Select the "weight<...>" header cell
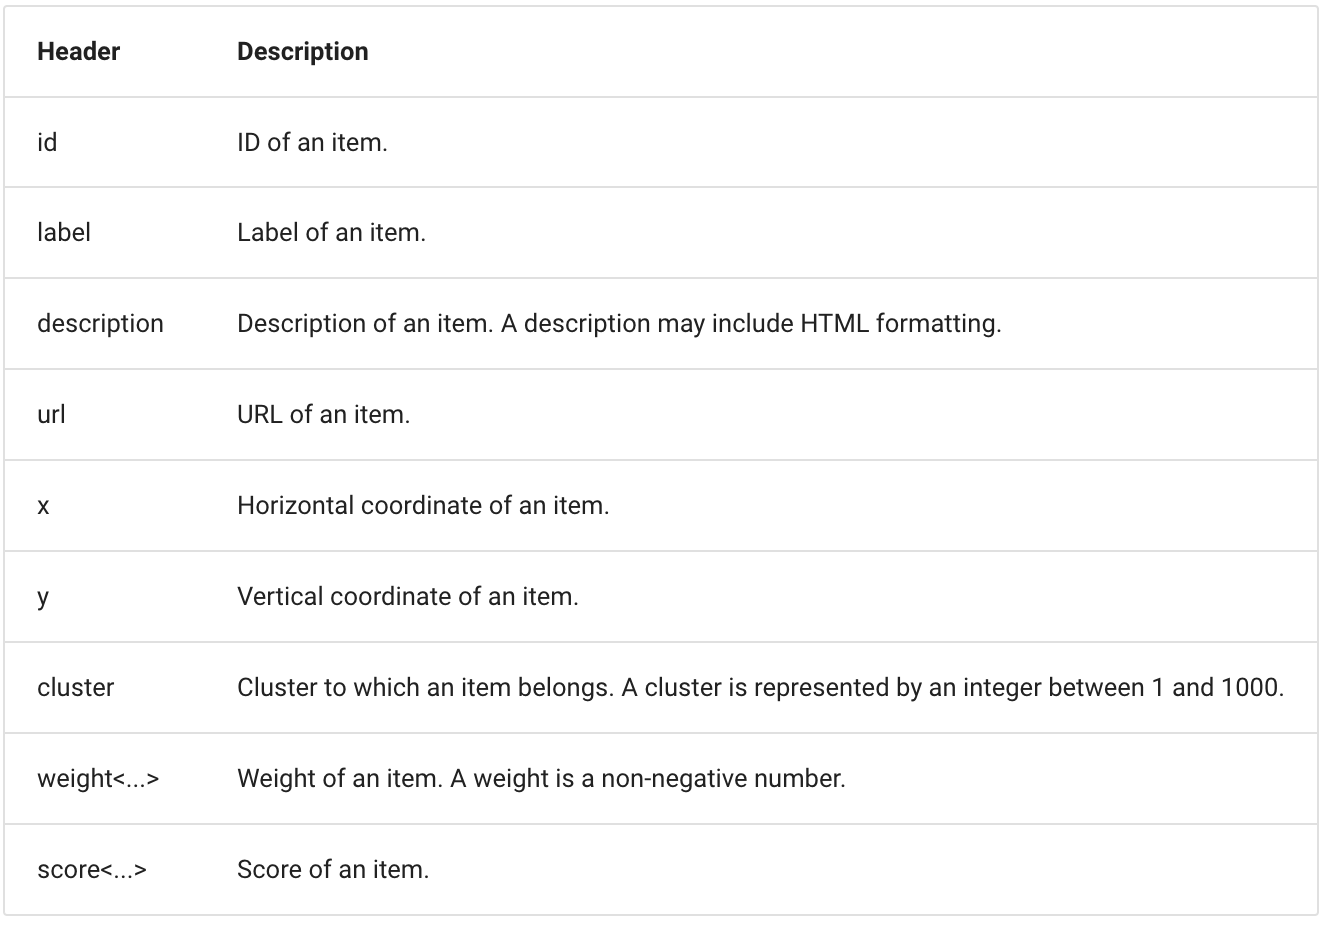Screen dimensions: 1336x930 click(98, 779)
